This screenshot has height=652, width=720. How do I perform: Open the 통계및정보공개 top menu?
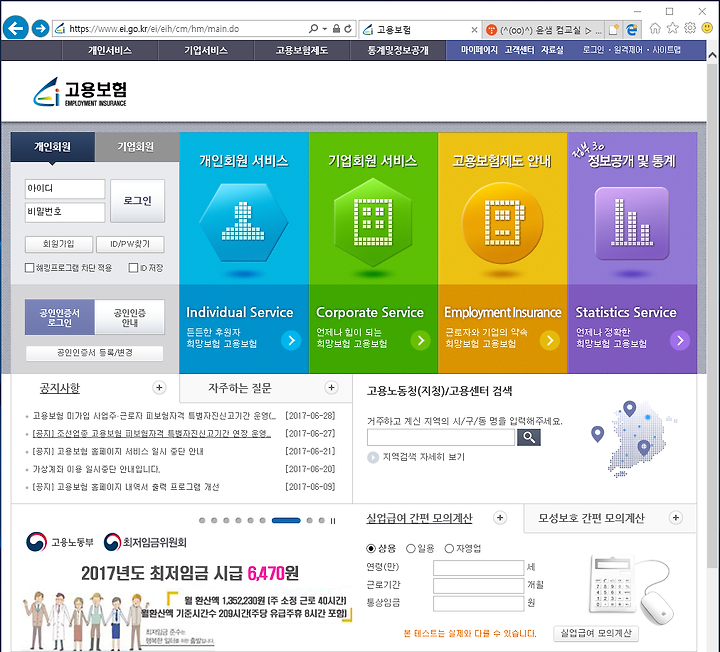(398, 51)
